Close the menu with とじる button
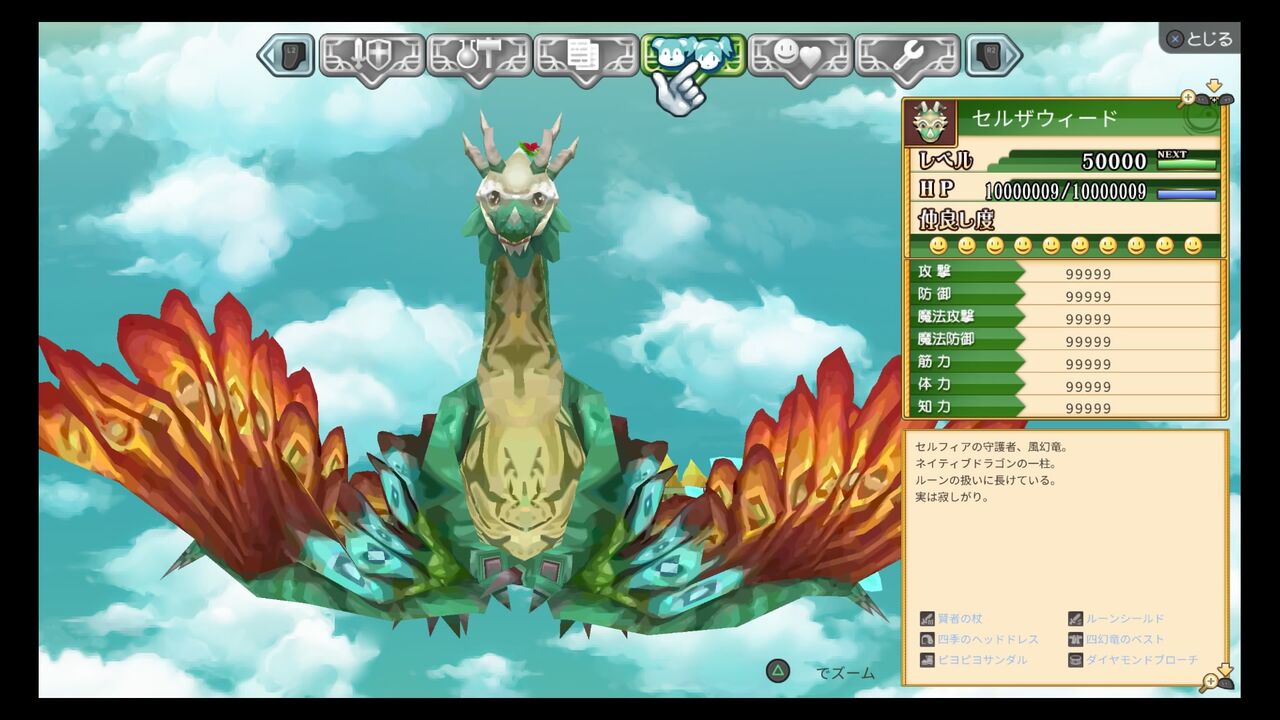The image size is (1280, 720). tap(1200, 38)
